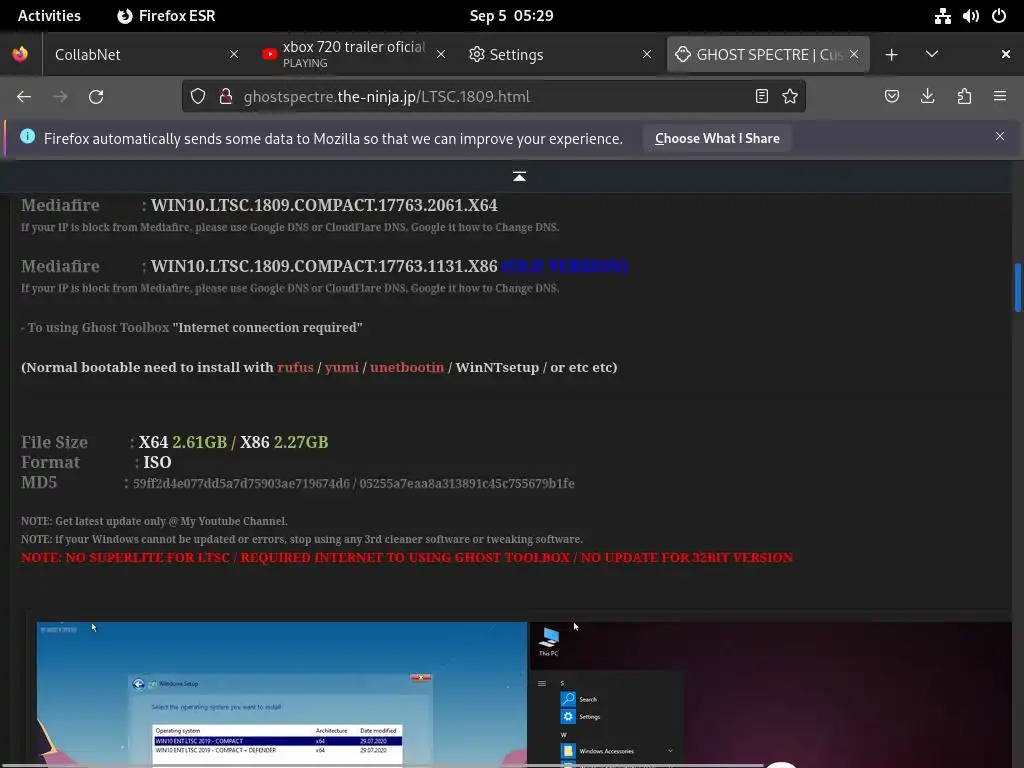Click the Firefox logo icon in tab bar
The height and width of the screenshot is (768, 1024).
point(20,54)
